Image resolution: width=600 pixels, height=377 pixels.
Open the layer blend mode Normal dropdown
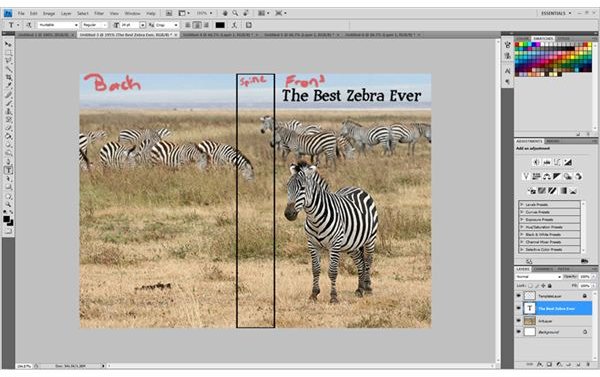[x=538, y=276]
